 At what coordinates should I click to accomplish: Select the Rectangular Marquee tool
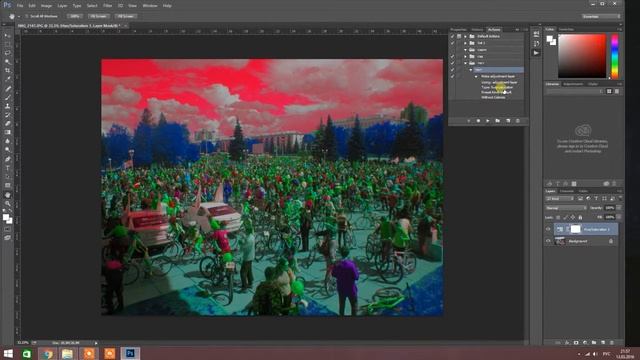(x=7, y=44)
